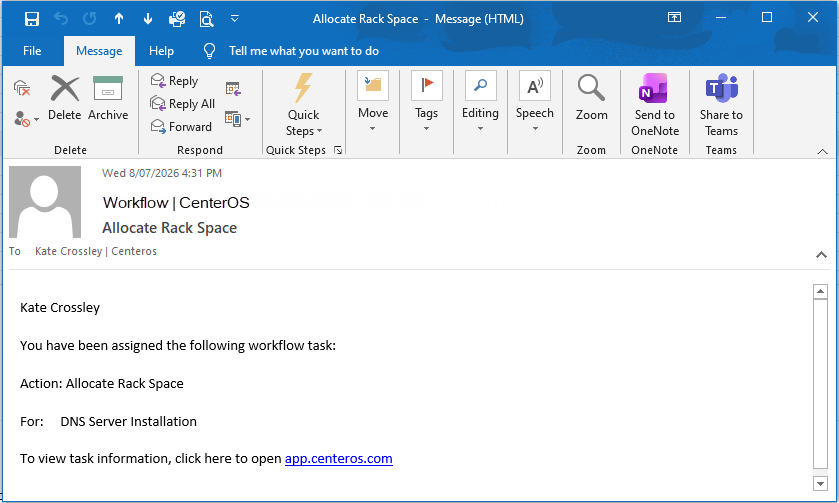Viewport: 839px width, 503px height.
Task: Click the Ribbon Display Options icon
Action: click(x=674, y=17)
